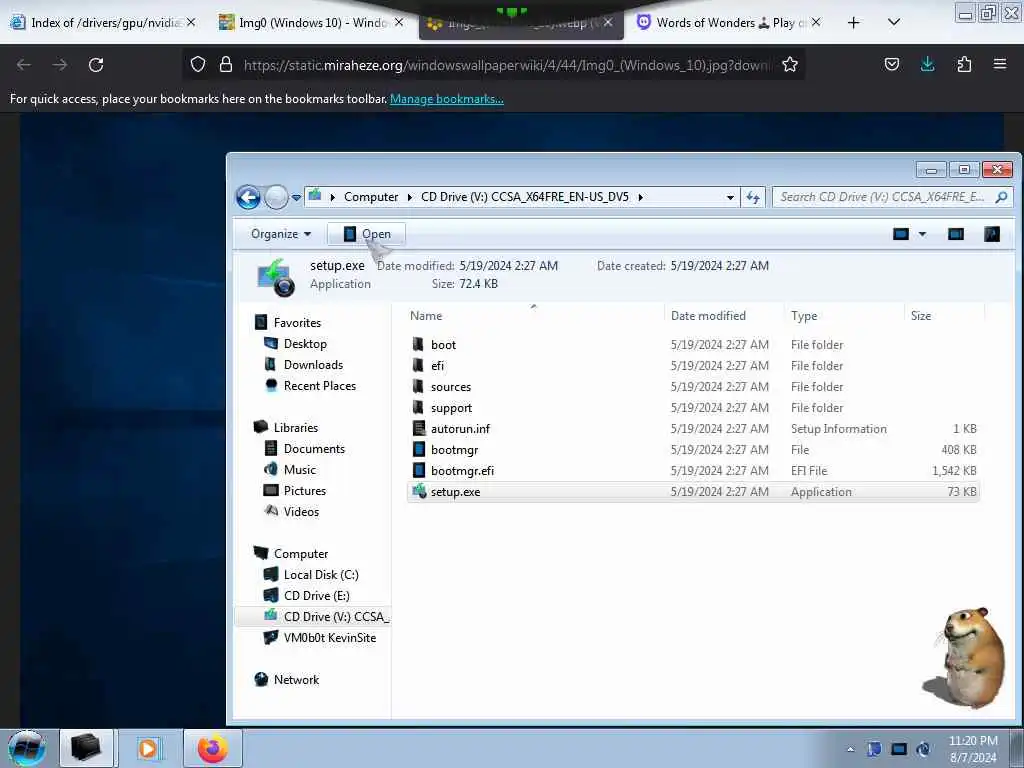This screenshot has height=768, width=1024.
Task: Click the Explorer refresh button
Action: [x=753, y=197]
